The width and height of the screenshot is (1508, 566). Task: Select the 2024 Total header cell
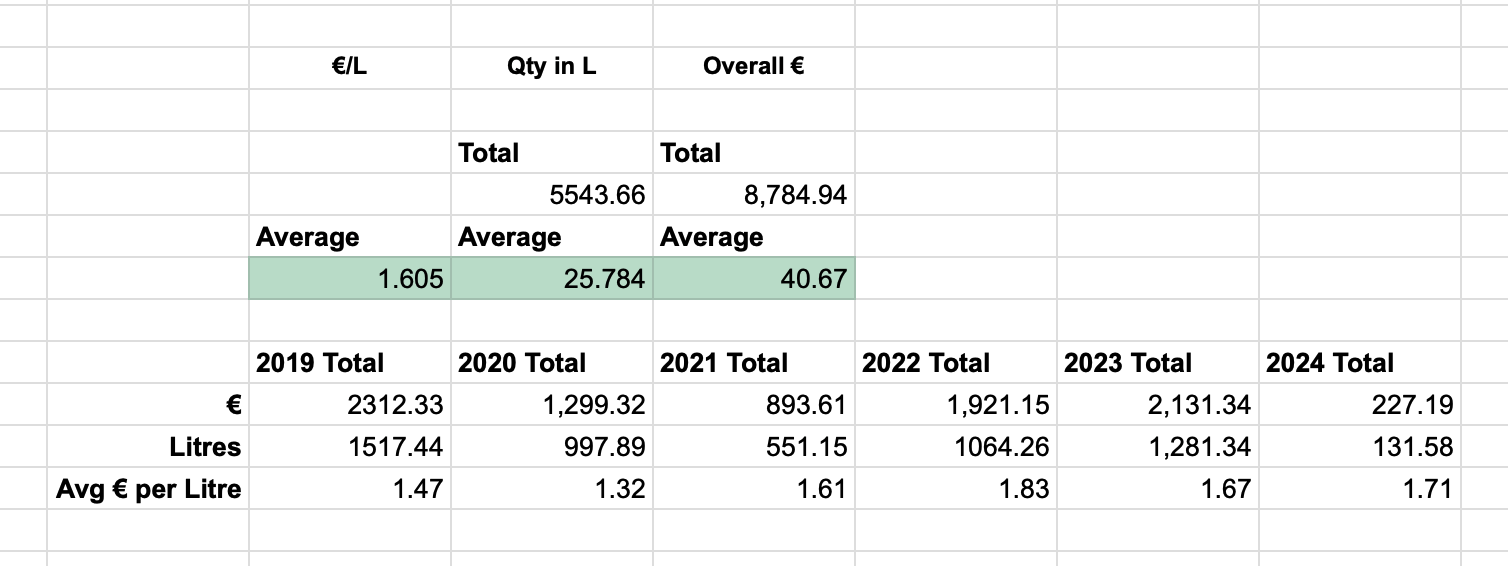coord(1359,363)
